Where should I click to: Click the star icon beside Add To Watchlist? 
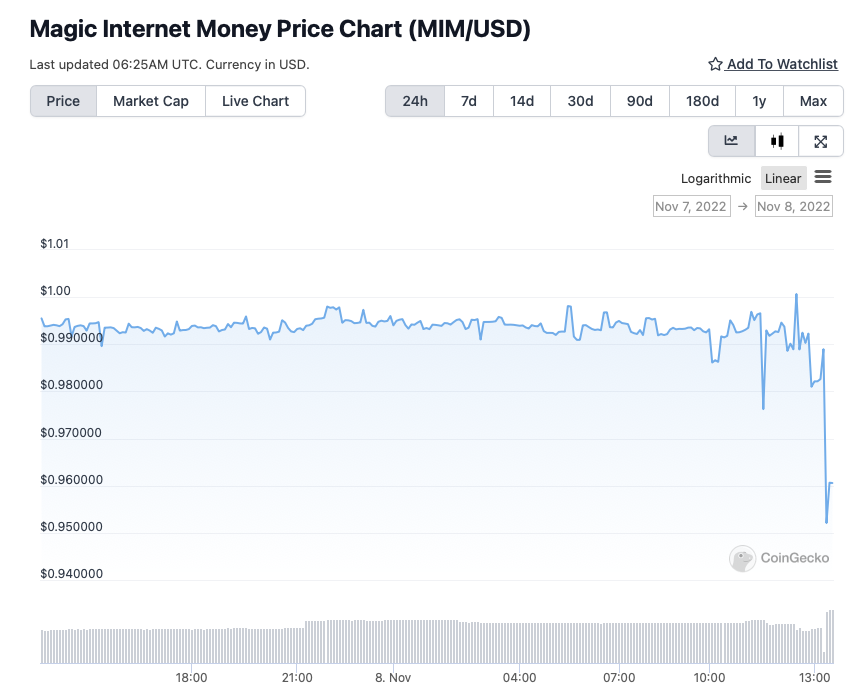715,65
